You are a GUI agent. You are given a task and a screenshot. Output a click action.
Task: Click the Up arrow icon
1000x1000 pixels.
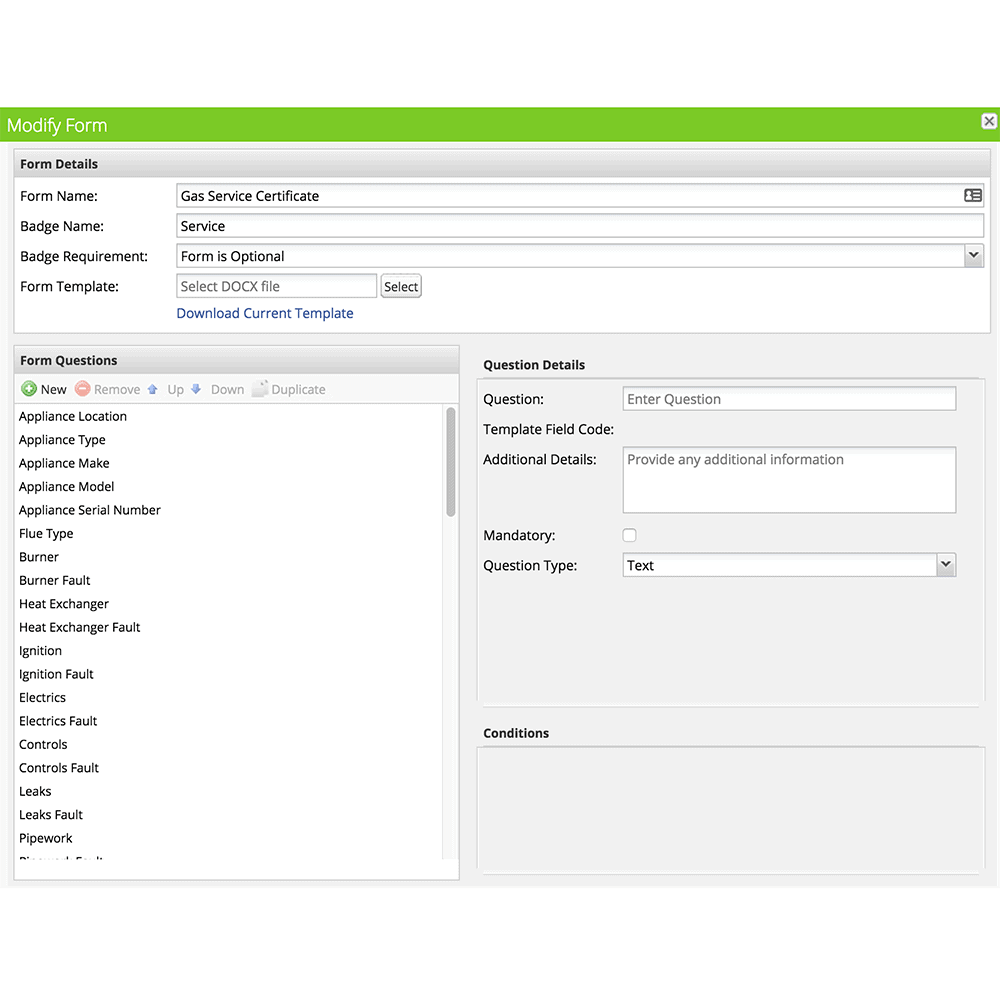click(x=153, y=389)
